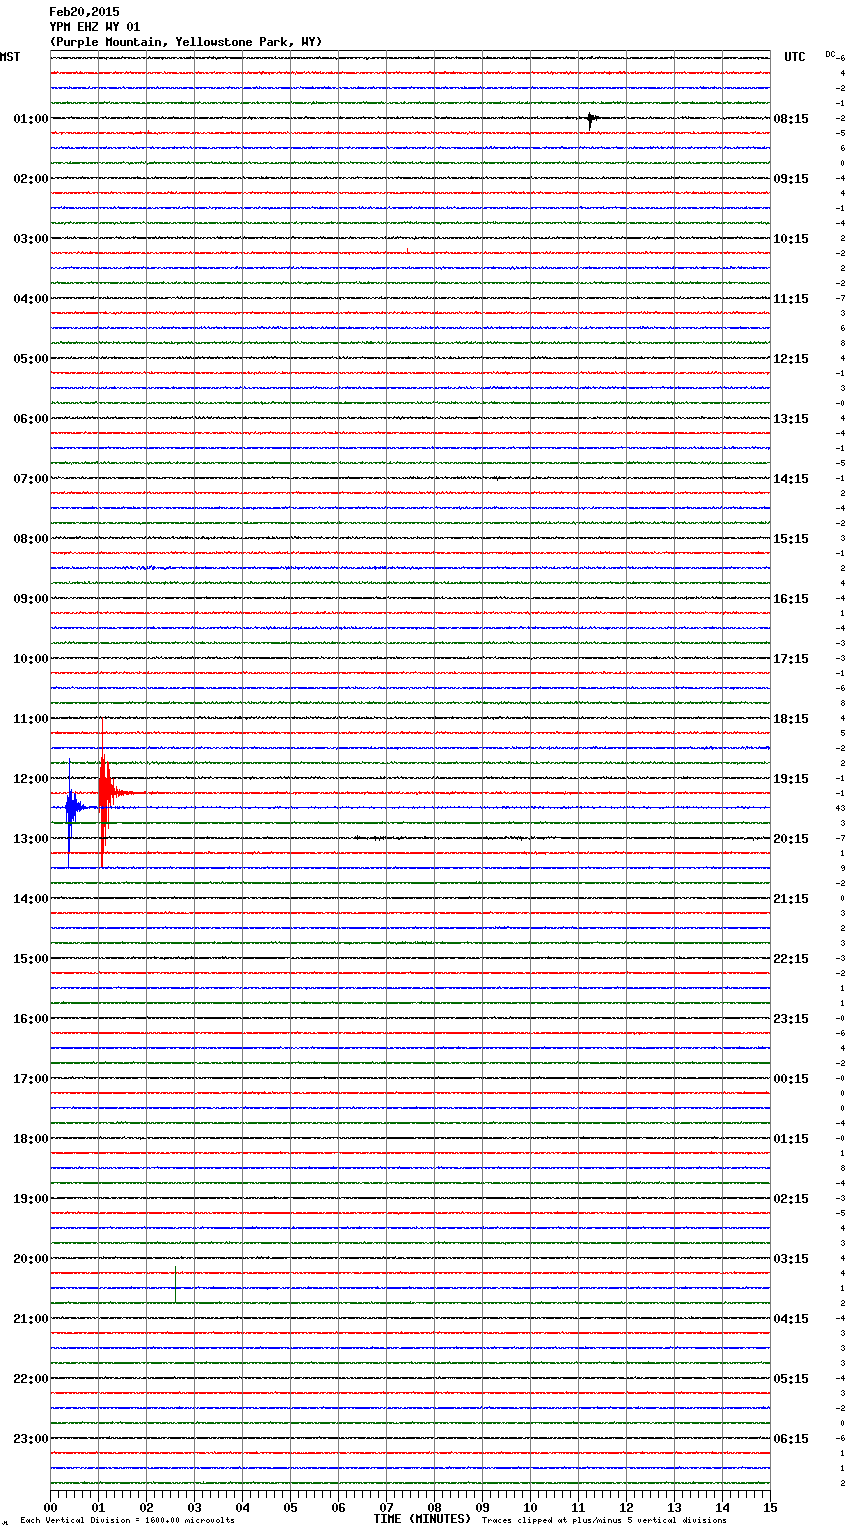This screenshot has width=850, height=1534.
Task: Click the 22:15 UTC time label
Action: tap(791, 959)
